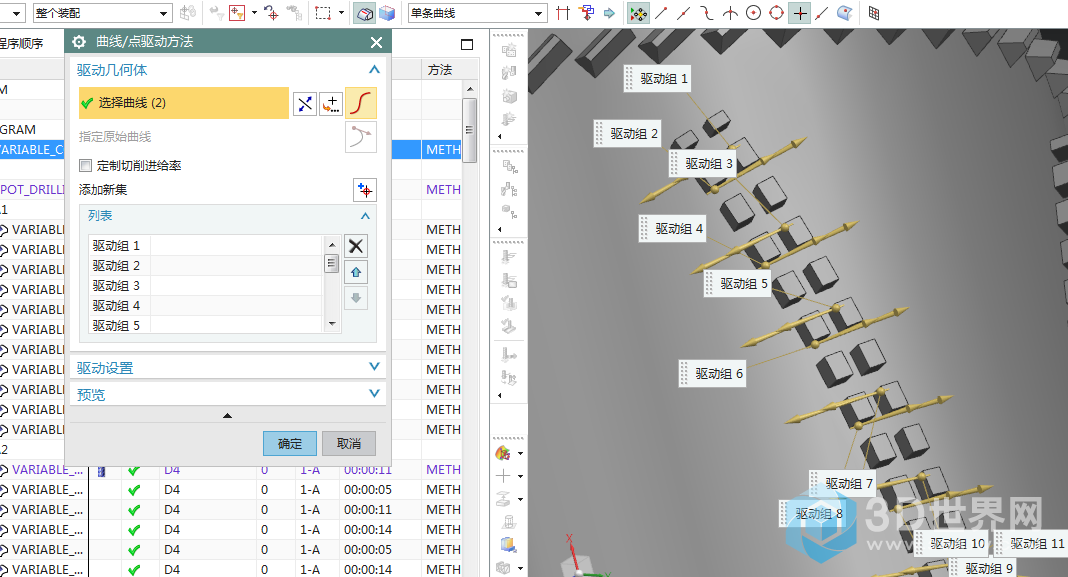Screen dimensions: 1068x577
Task: Expand the 驱动设置 section
Action: point(230,368)
